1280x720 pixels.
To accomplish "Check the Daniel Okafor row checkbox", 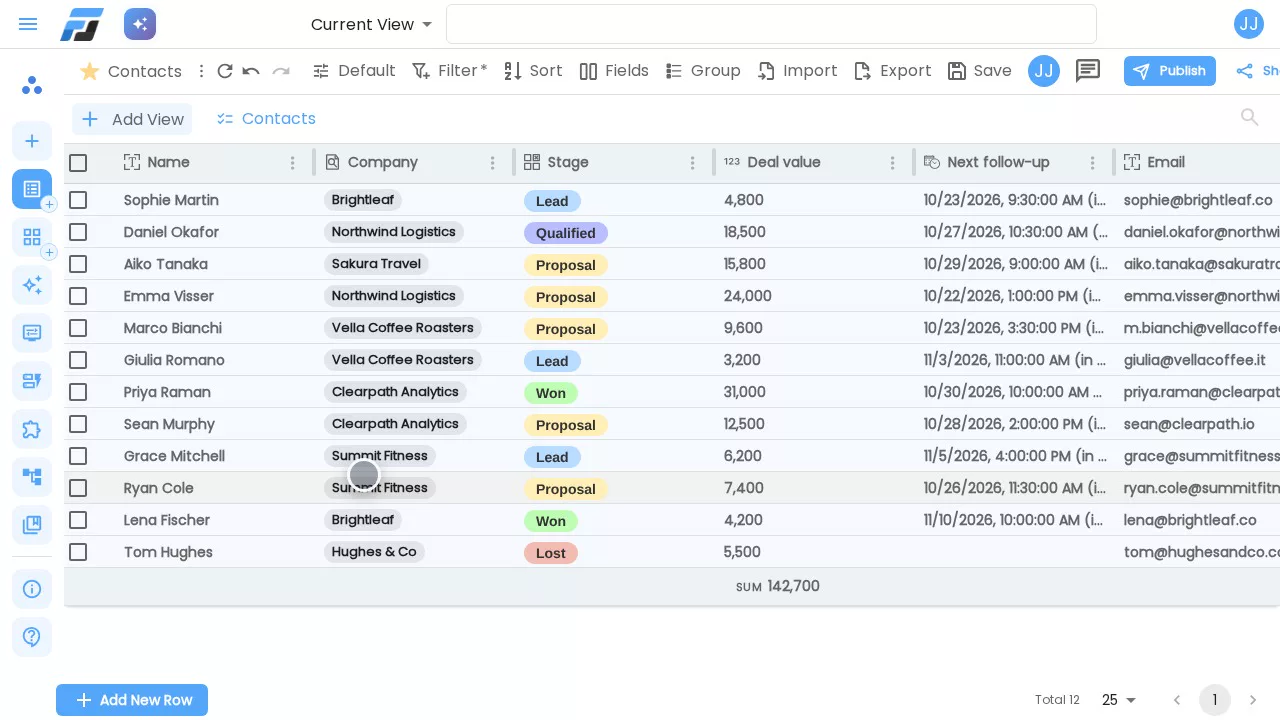I will coord(78,232).
